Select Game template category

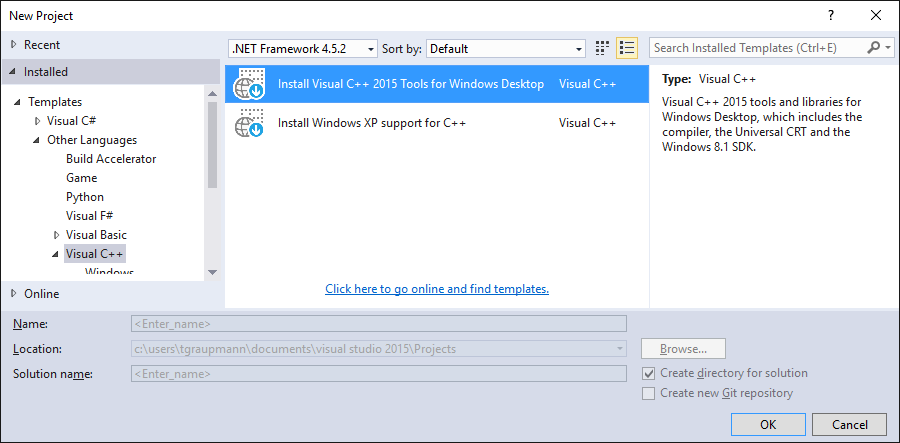82,178
